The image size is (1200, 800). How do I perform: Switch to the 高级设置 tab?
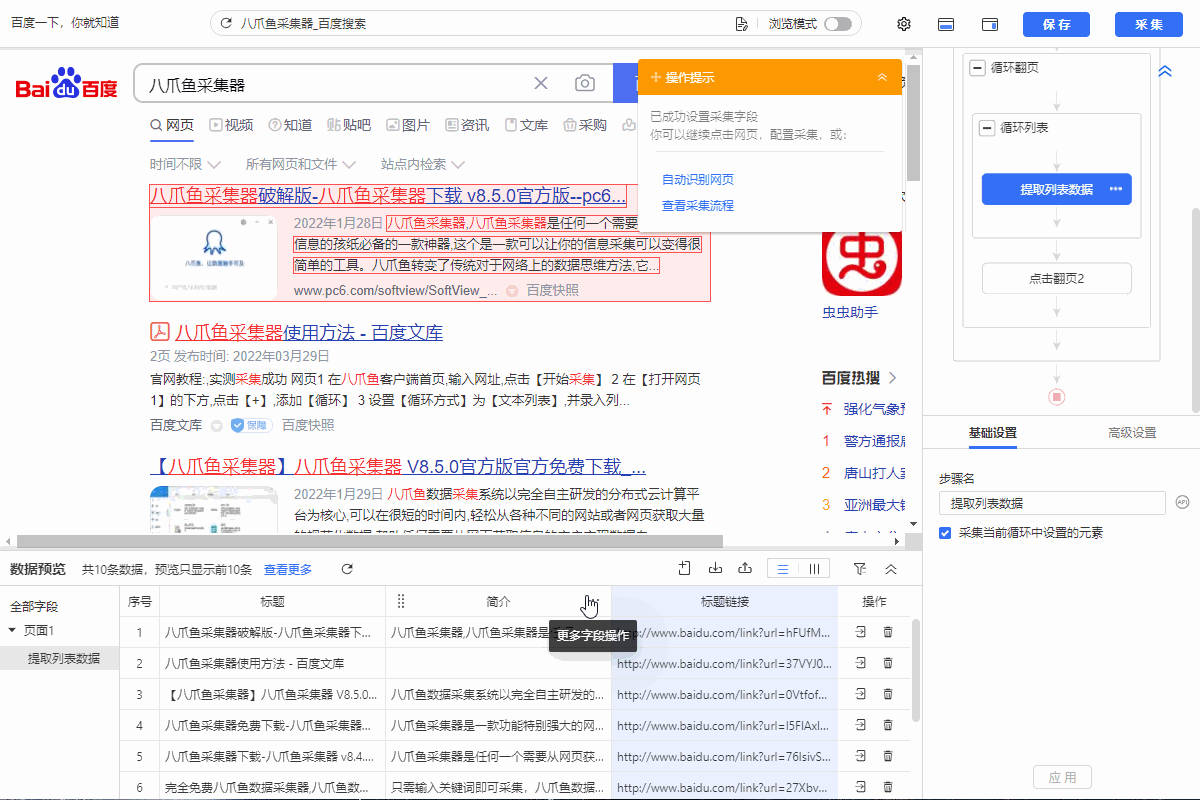pos(1132,433)
